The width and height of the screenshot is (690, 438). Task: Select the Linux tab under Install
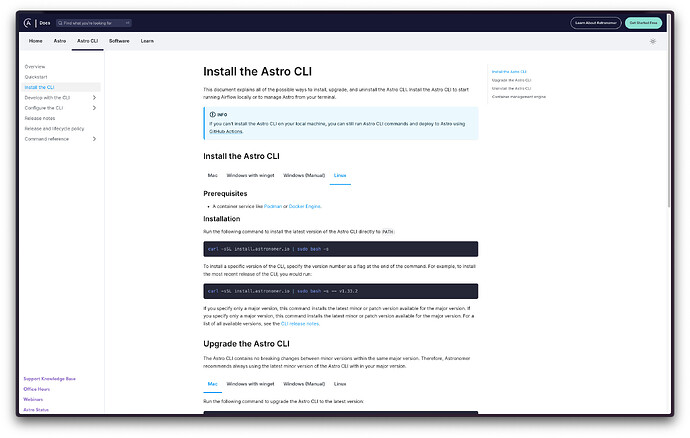coord(340,176)
